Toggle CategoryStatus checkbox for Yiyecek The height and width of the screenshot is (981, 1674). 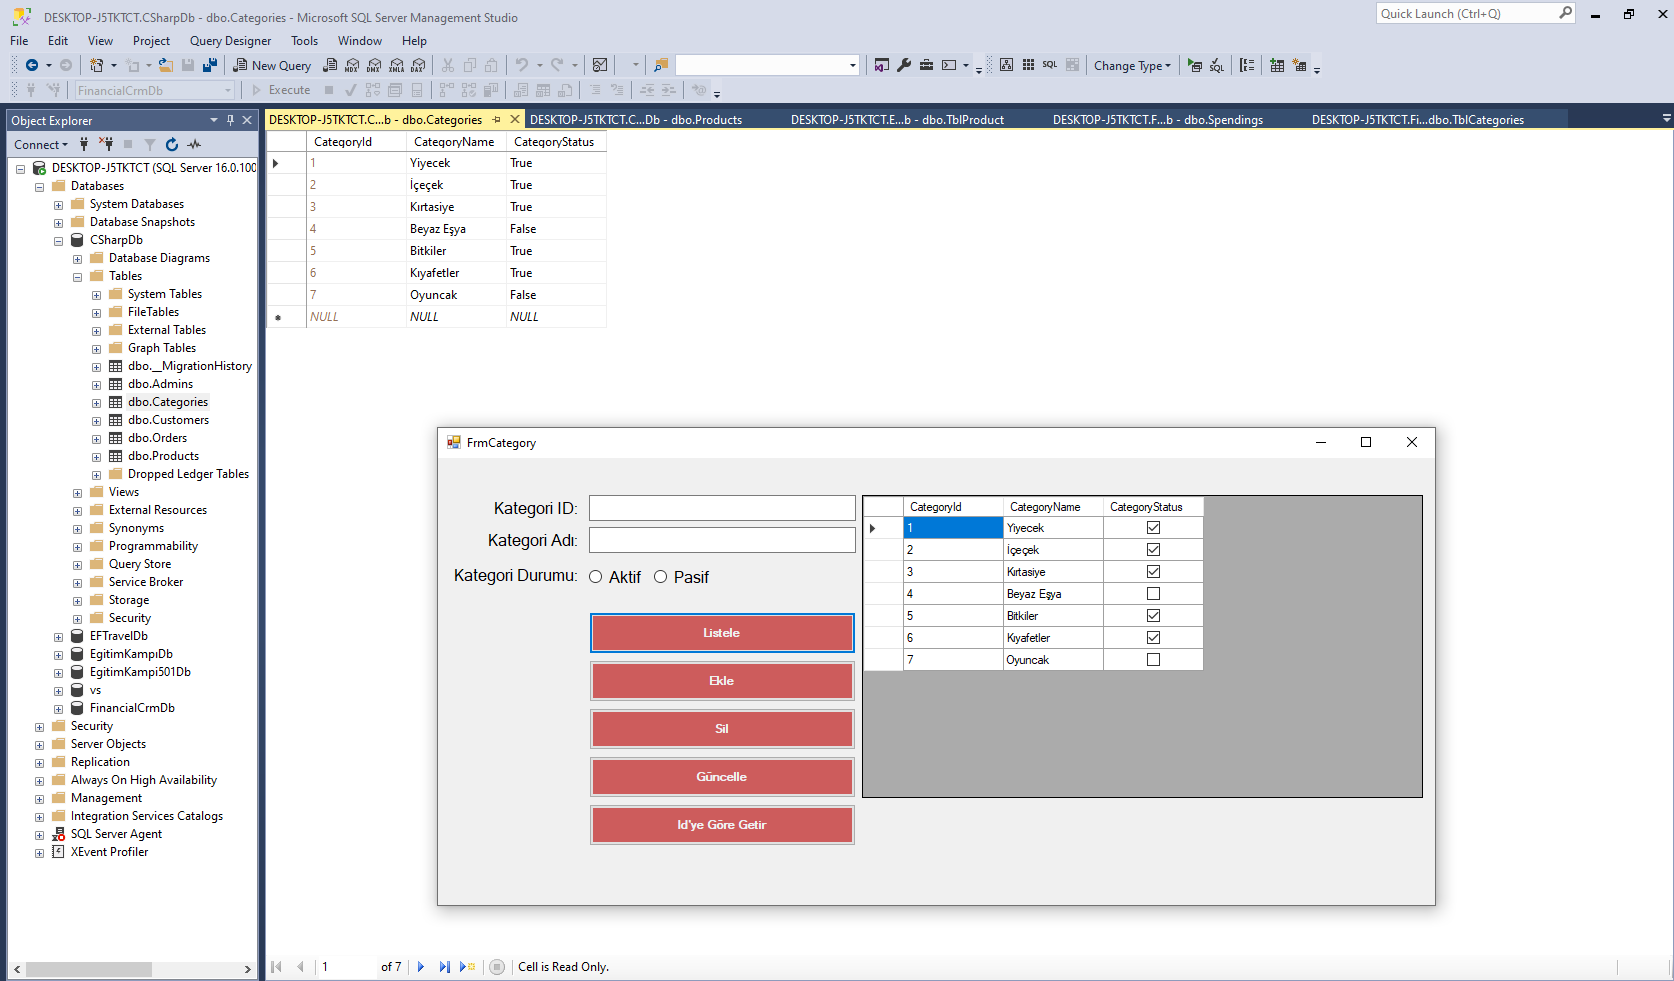click(1153, 528)
